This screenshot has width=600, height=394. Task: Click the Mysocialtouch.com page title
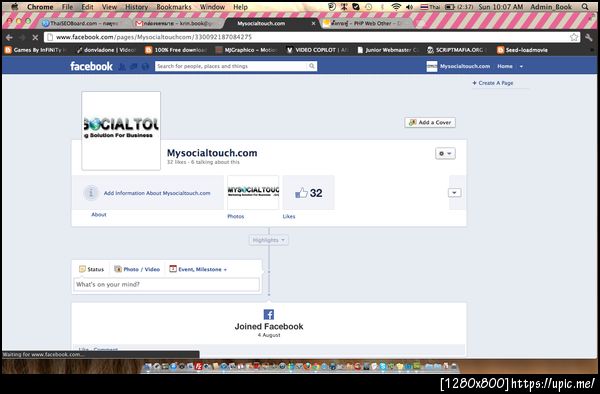(212, 153)
